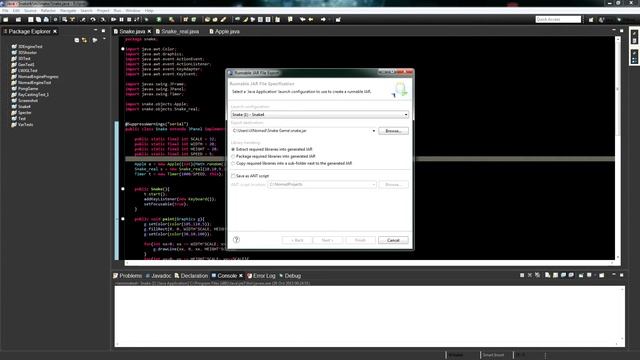640x360 pixels.
Task: Open the Debug tab in bottom panel
Action: (290, 276)
